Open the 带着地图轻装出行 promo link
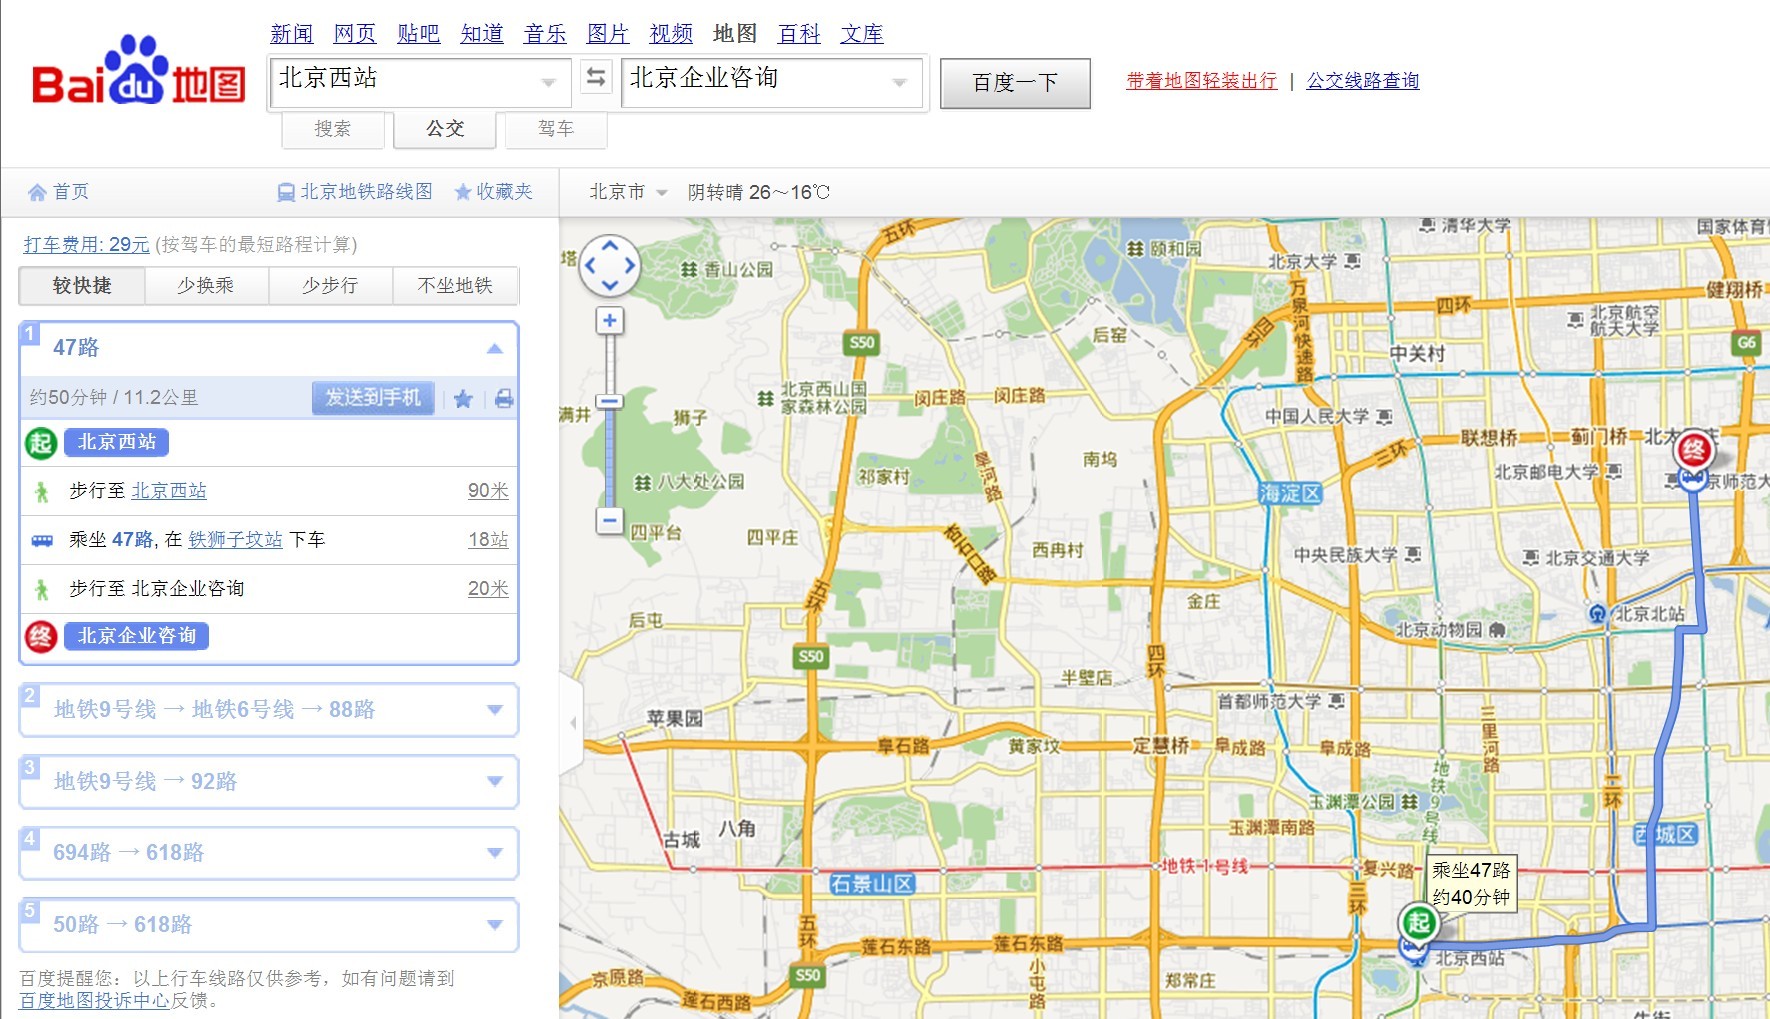 tap(1202, 81)
